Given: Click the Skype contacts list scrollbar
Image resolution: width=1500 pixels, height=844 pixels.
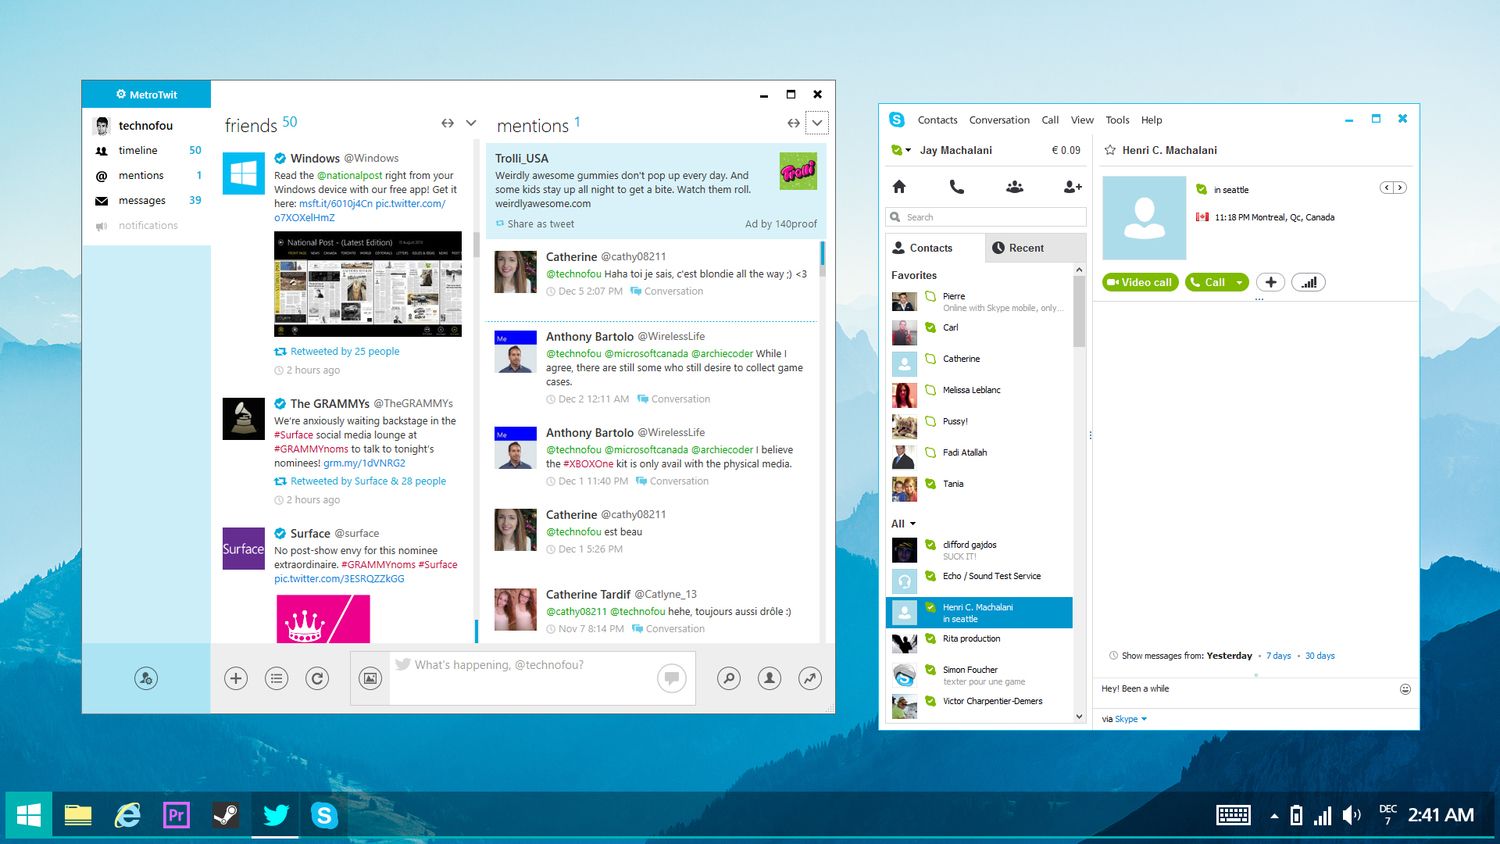Looking at the screenshot, I should (1079, 312).
